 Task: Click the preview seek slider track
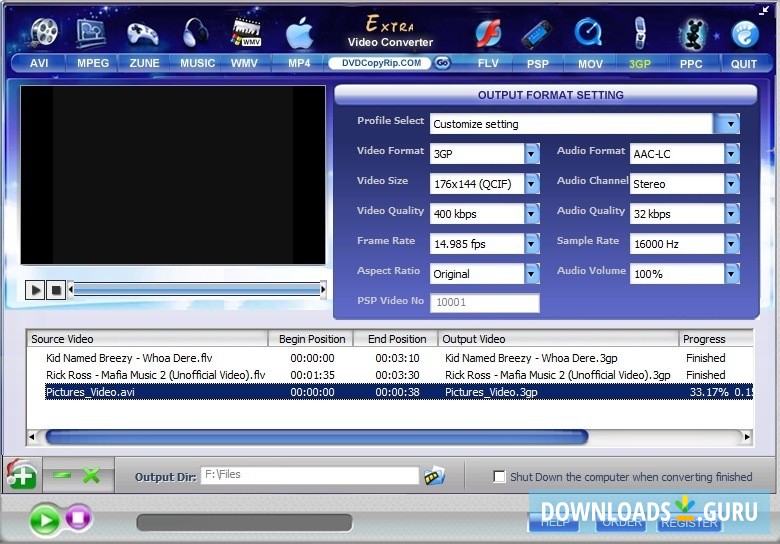coord(197,289)
